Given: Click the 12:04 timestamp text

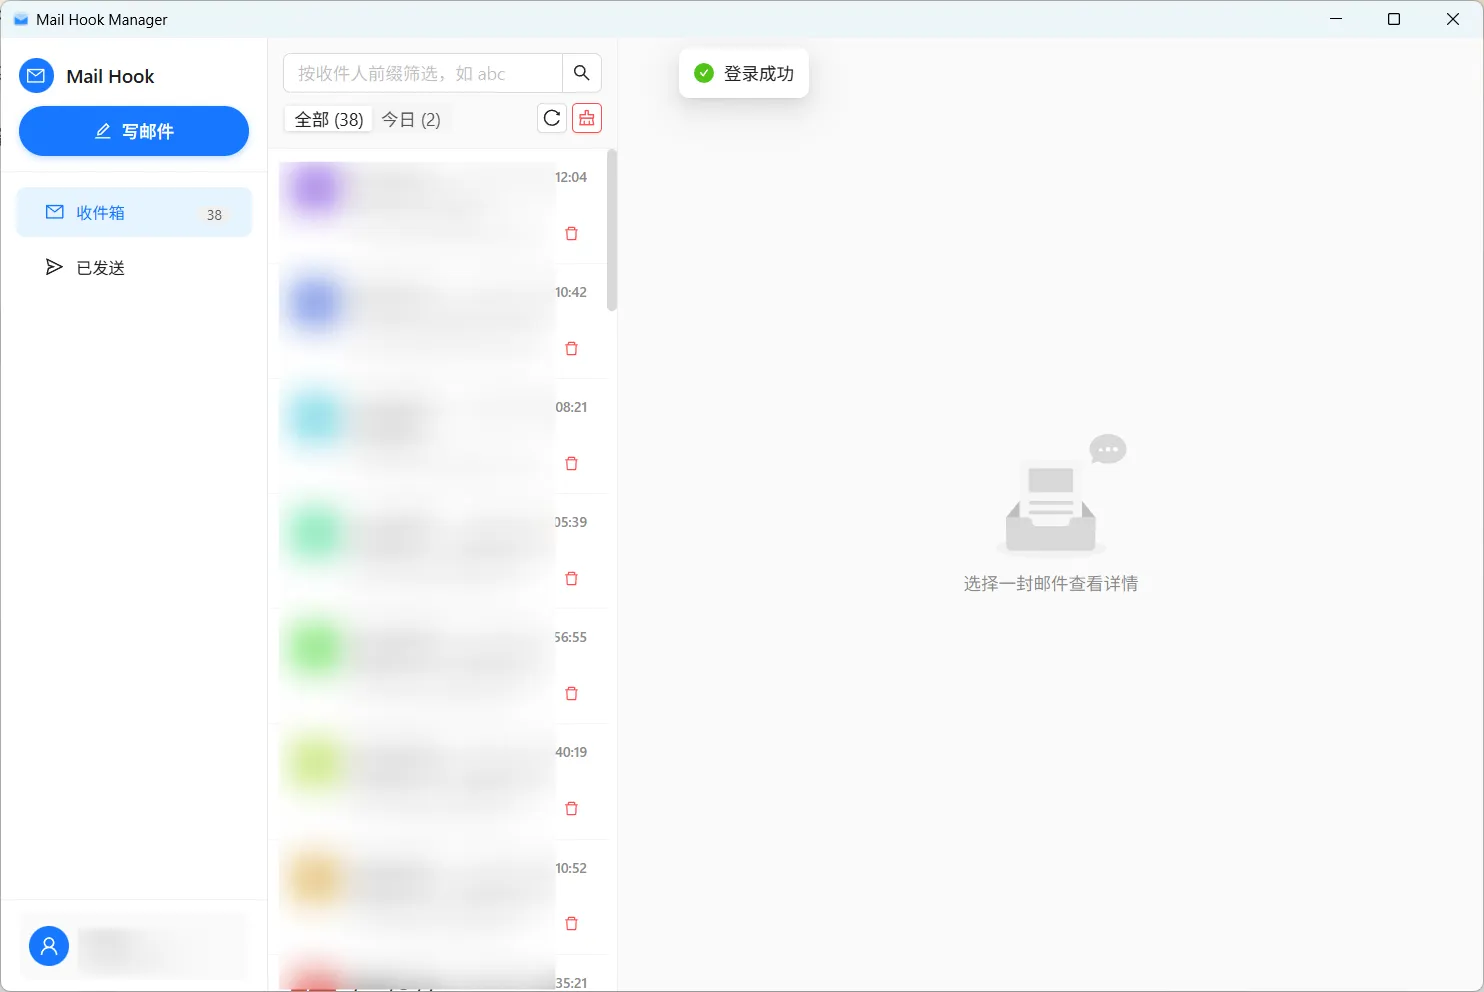Looking at the screenshot, I should pos(571,177).
